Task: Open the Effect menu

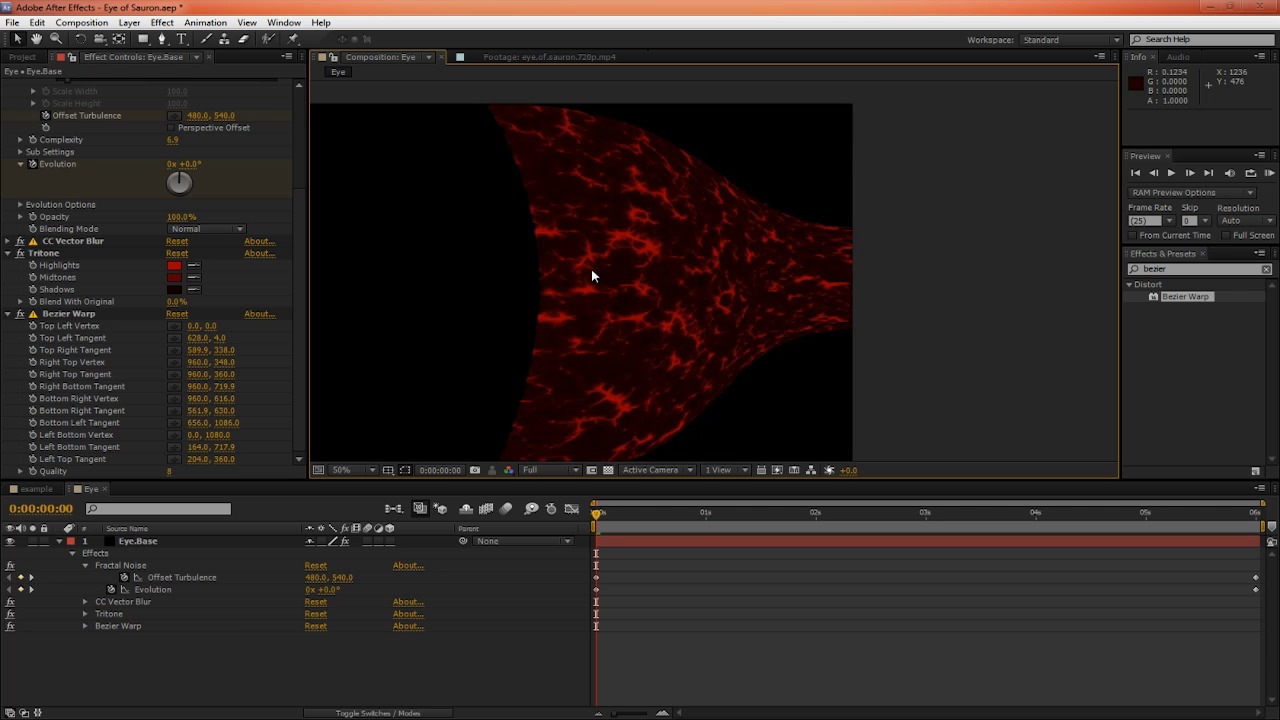Action: click(x=162, y=22)
